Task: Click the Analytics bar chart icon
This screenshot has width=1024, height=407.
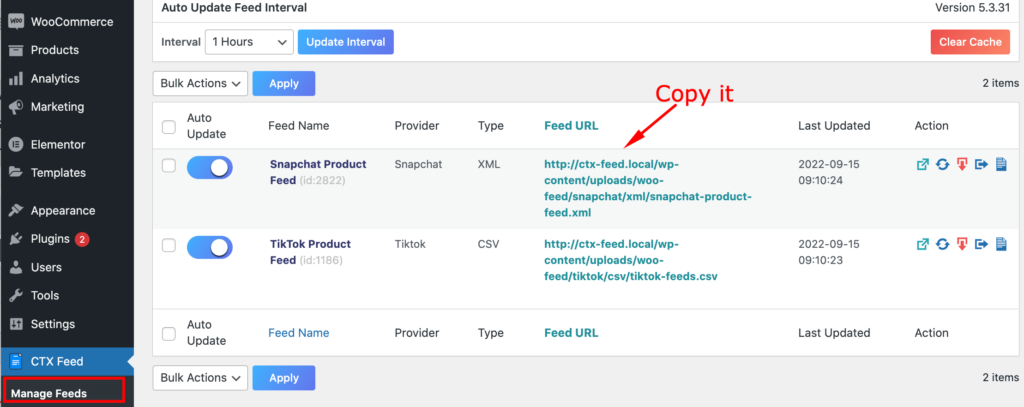Action: 16,79
